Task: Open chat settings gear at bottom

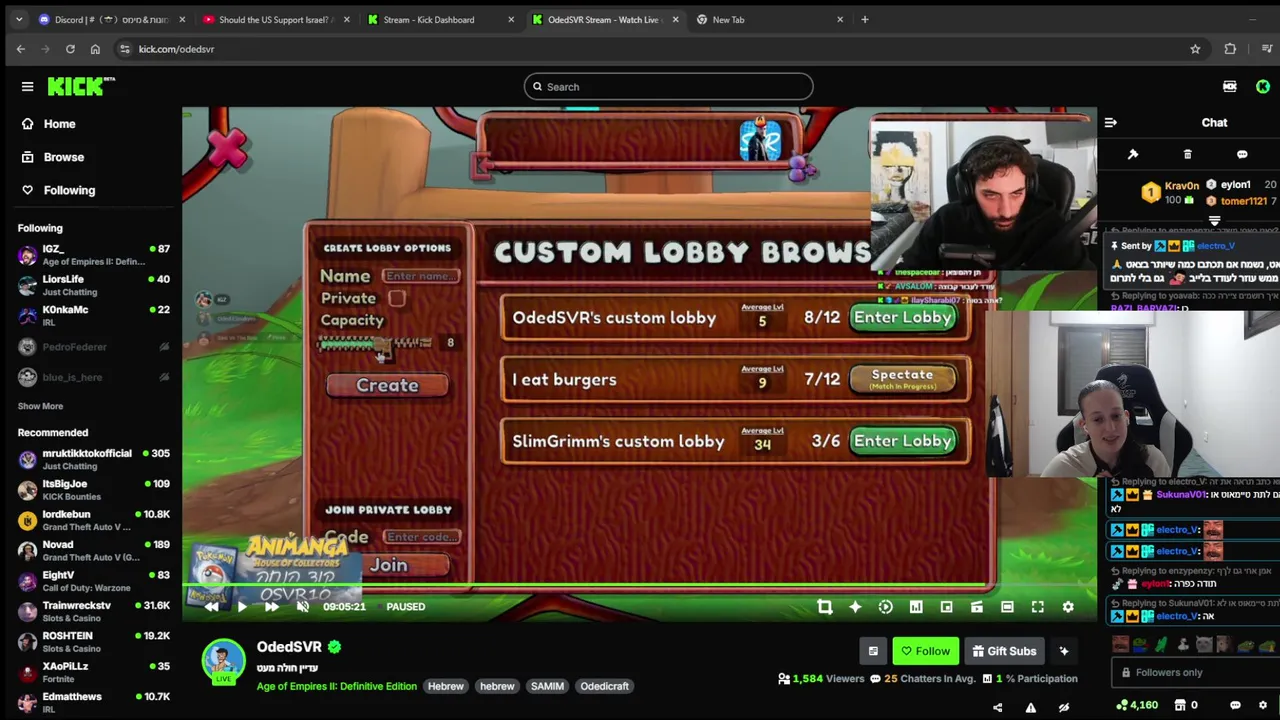Action: 1263,705
